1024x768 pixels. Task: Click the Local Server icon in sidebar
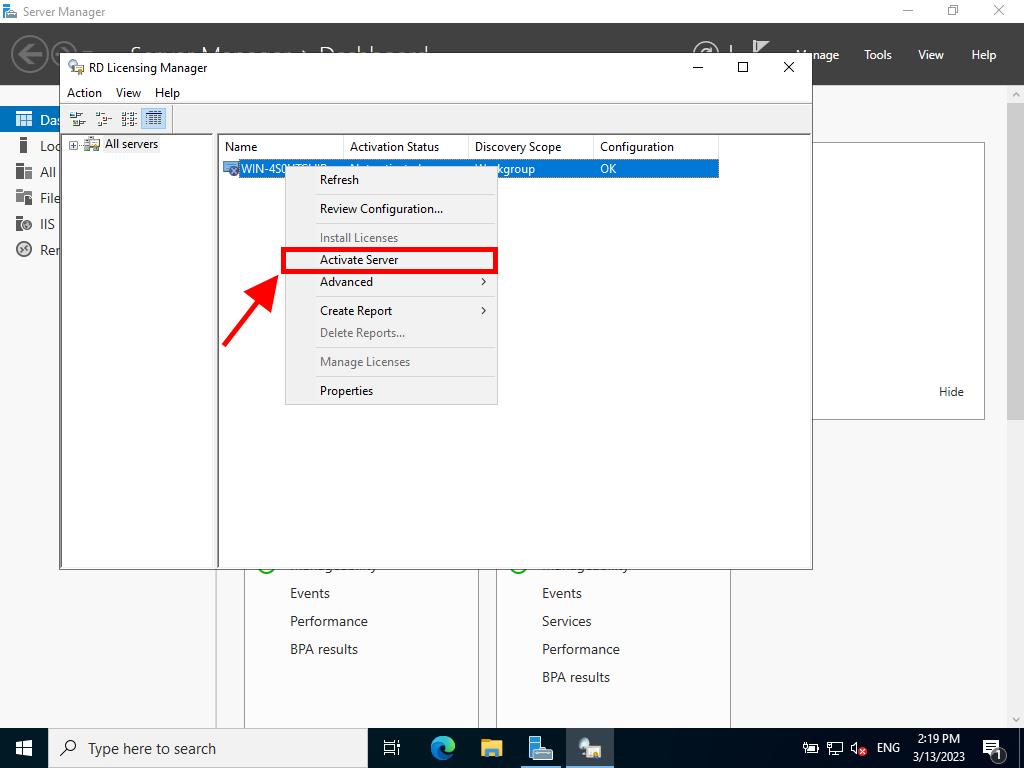point(24,145)
